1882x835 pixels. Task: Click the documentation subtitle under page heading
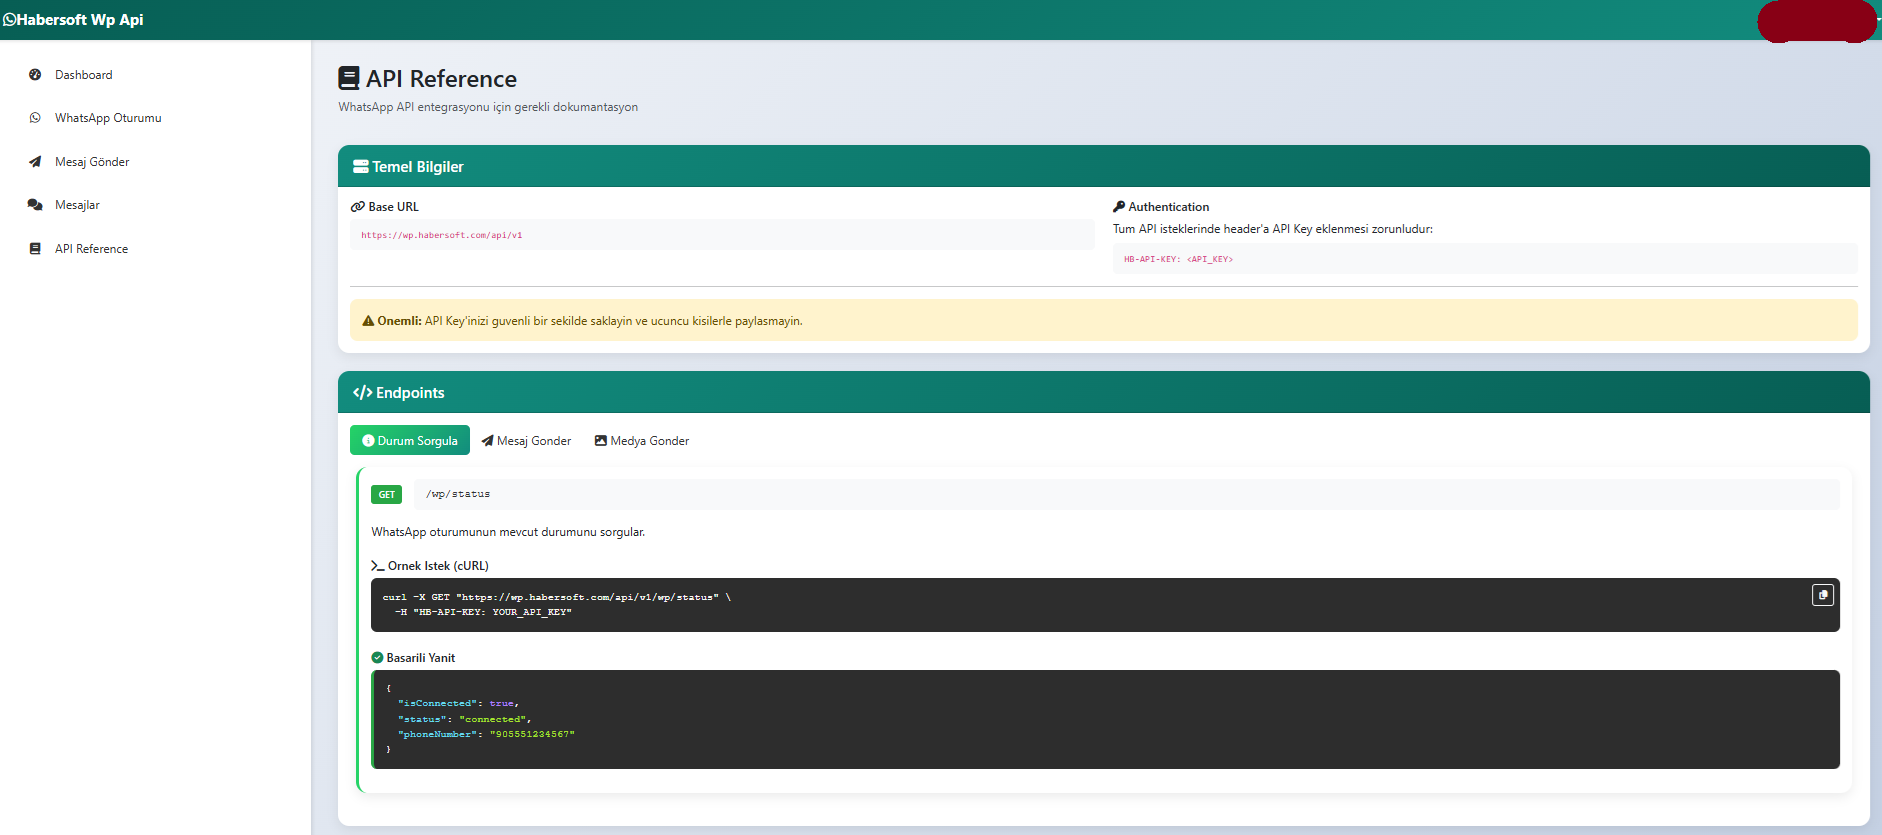pyautogui.click(x=488, y=107)
